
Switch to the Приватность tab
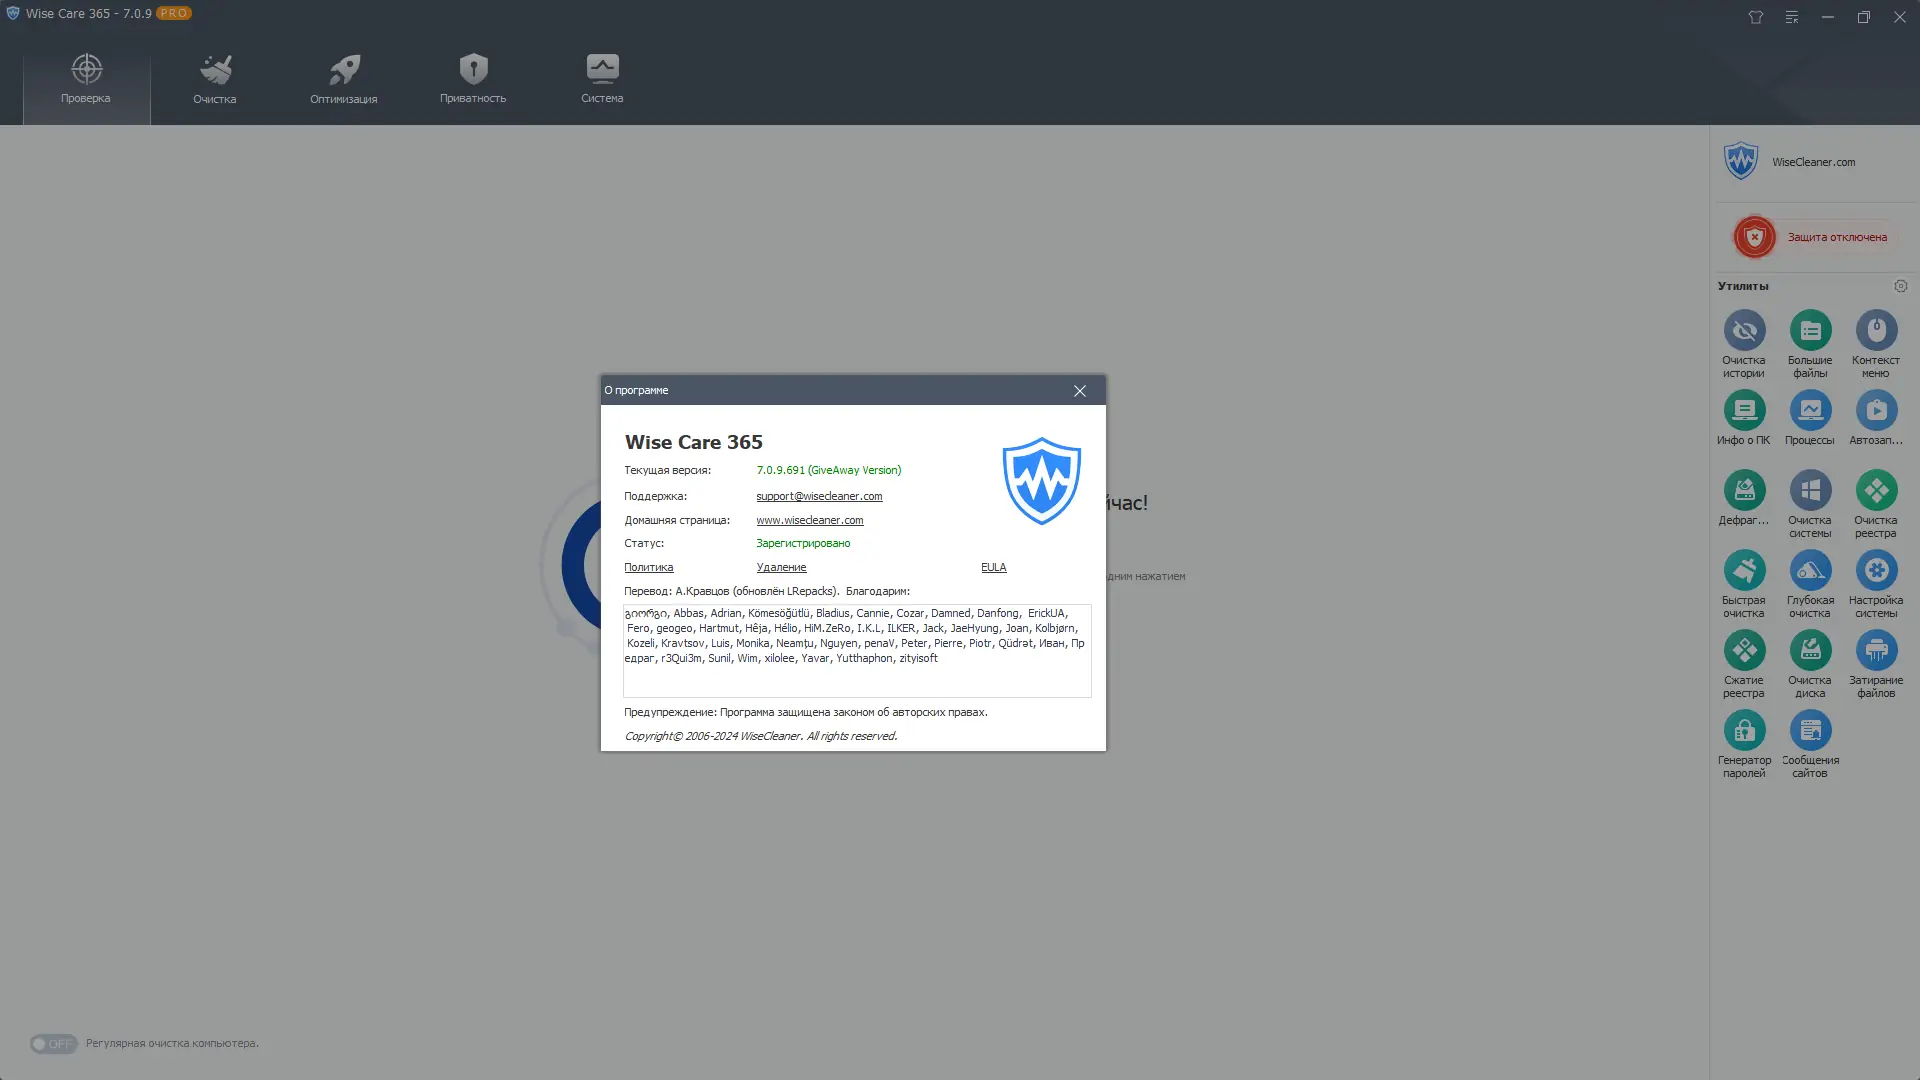[473, 79]
